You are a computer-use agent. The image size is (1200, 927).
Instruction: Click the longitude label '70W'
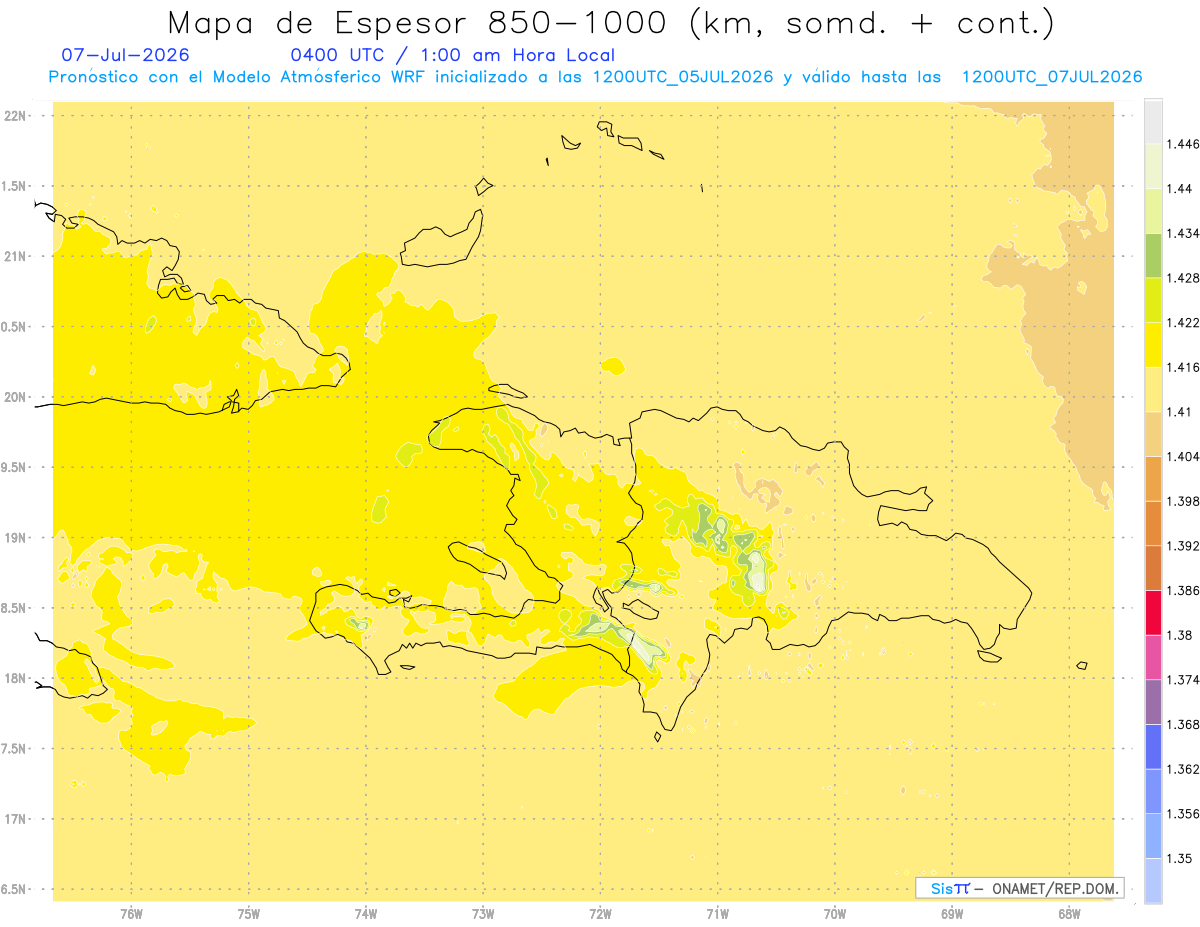tap(835, 914)
